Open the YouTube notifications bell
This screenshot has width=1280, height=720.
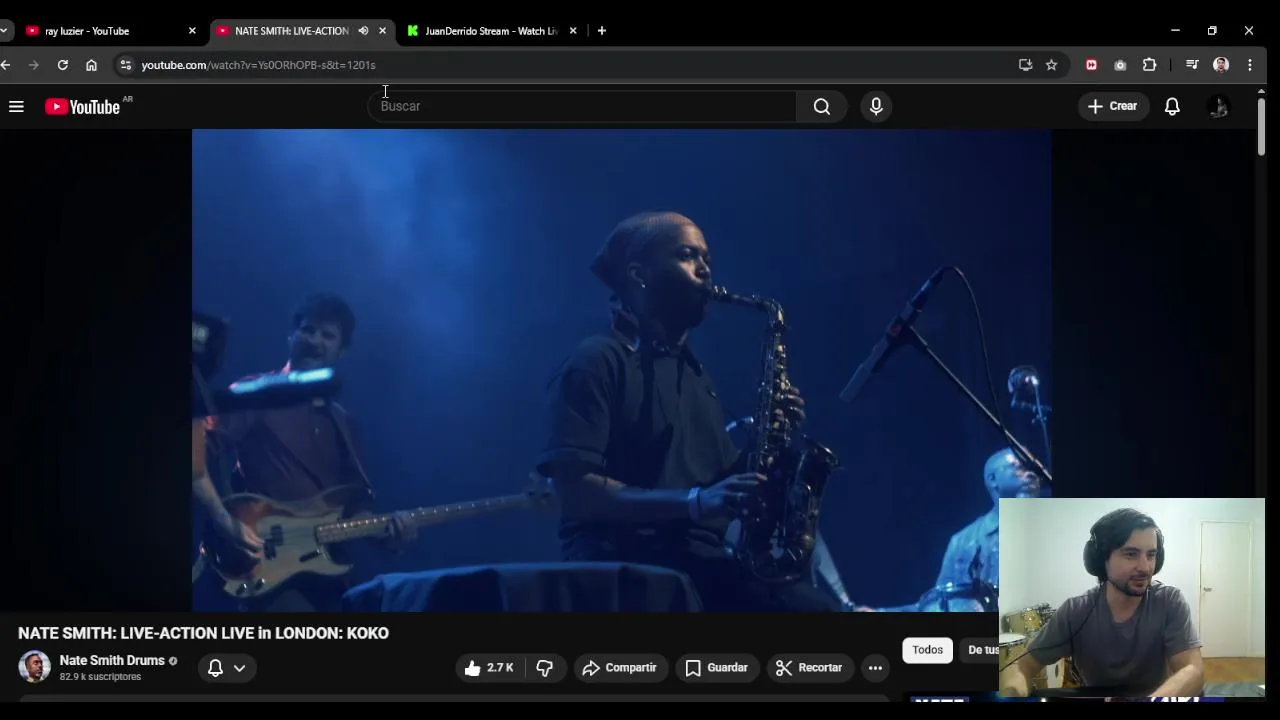click(1172, 106)
